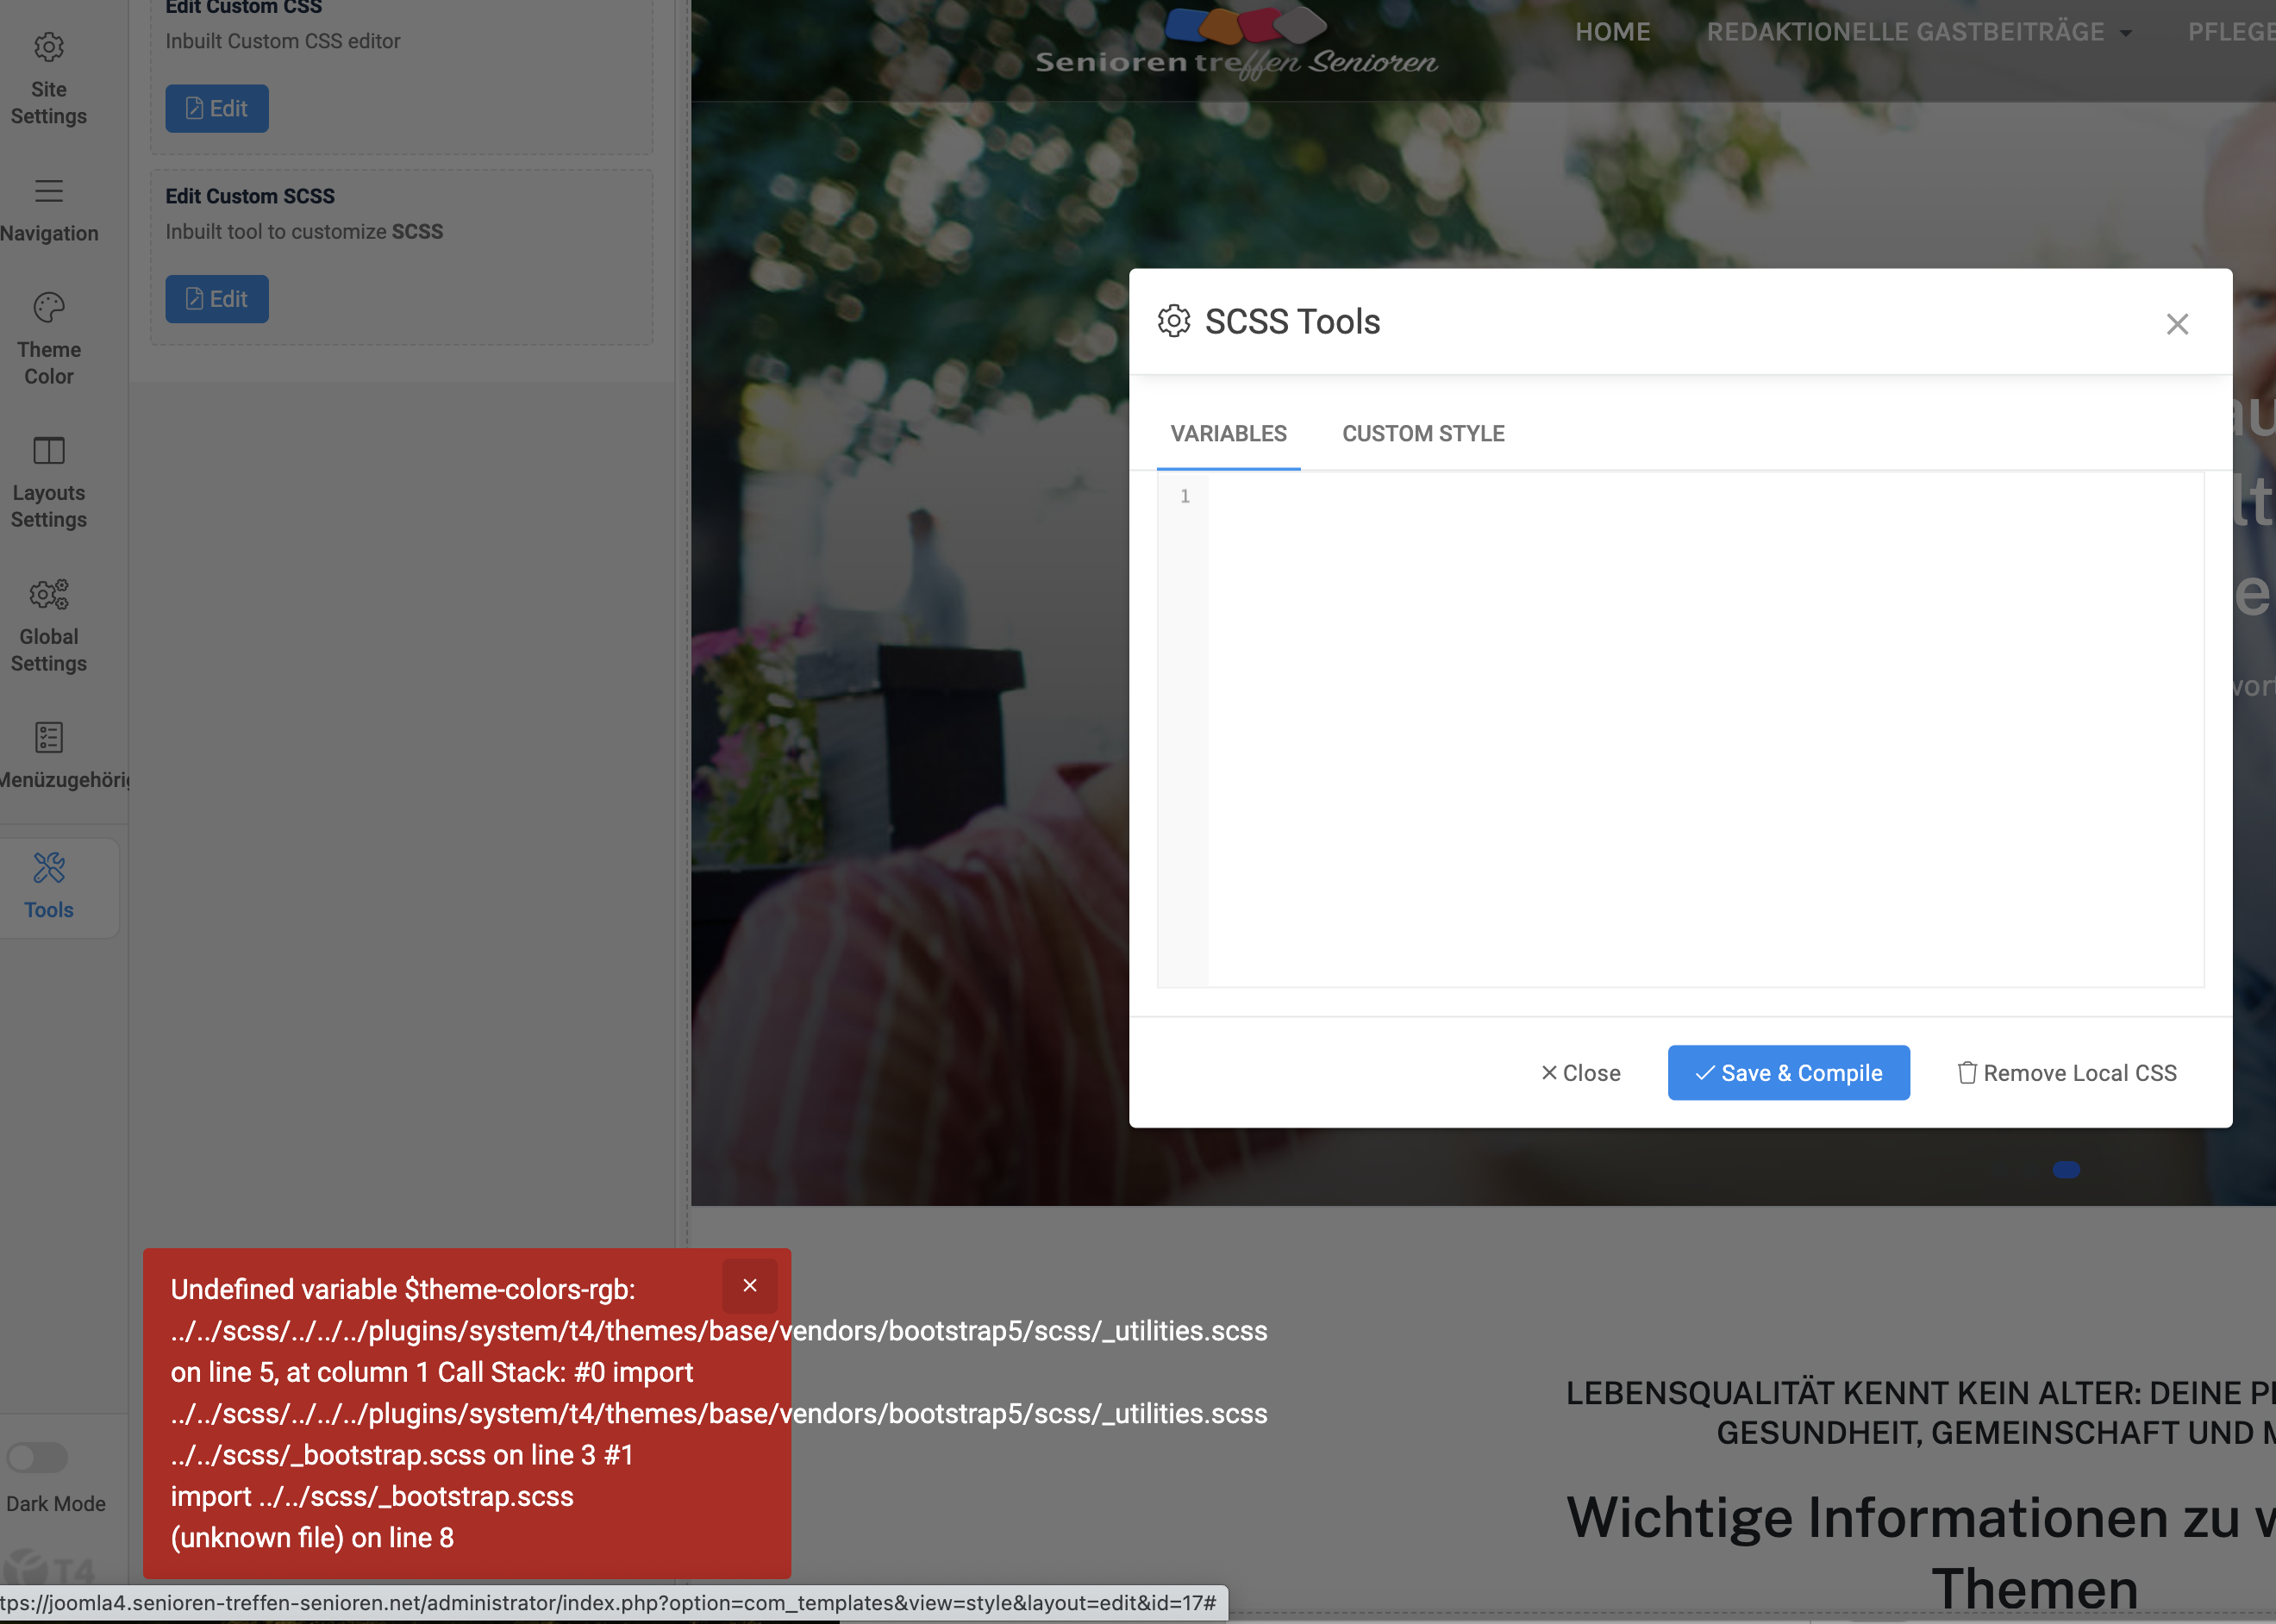Switch to the CUSTOM STYLE tab
2276x1624 pixels.
1422,434
